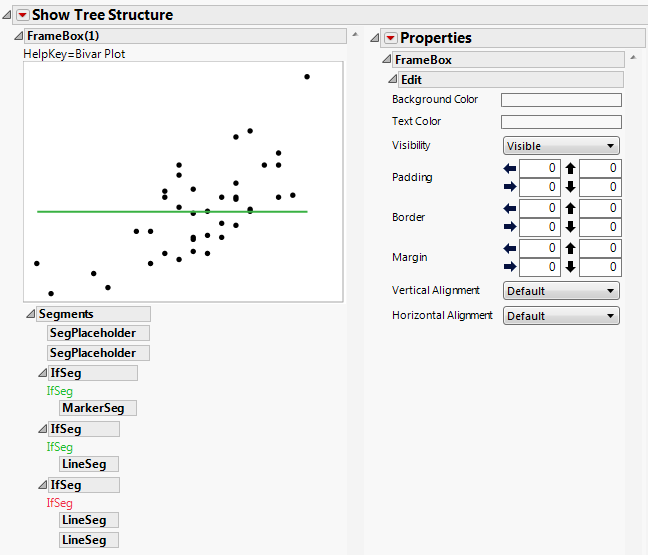Click the Padding left arrow icon

coord(510,168)
